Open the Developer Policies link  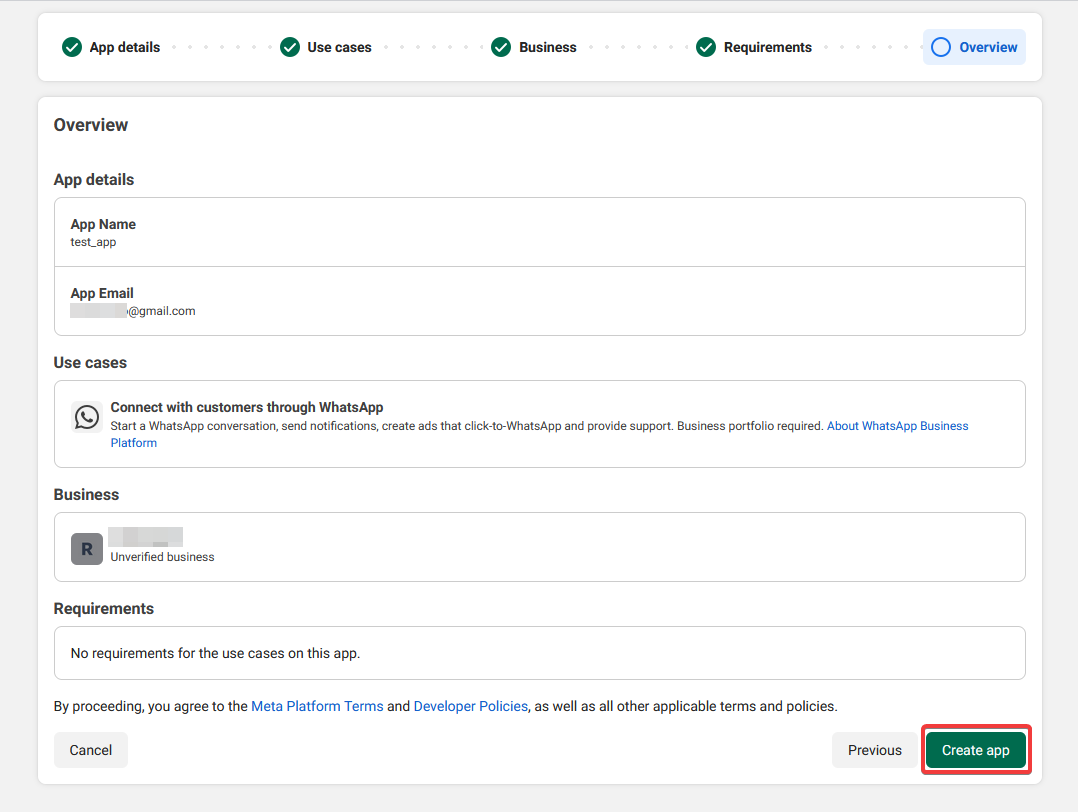tap(470, 706)
